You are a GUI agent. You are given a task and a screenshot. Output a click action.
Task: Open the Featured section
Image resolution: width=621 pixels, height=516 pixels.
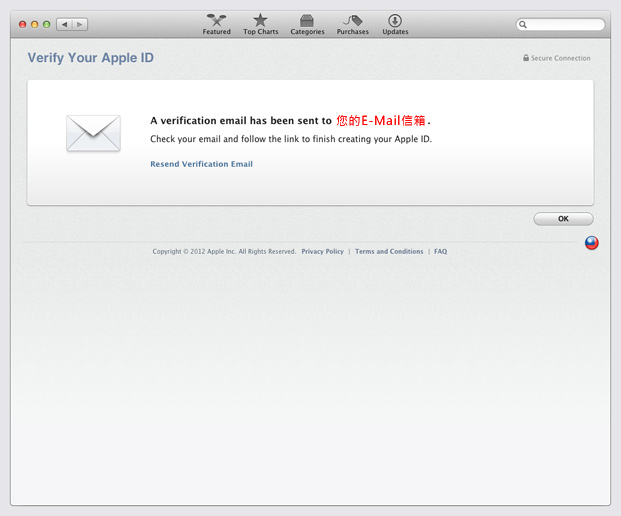216,25
